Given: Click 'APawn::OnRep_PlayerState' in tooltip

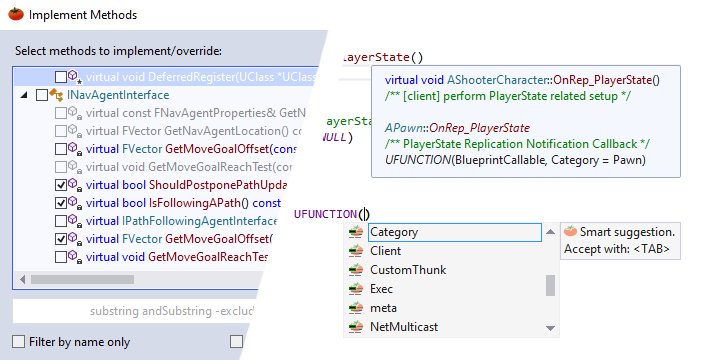Looking at the screenshot, I should tap(457, 128).
